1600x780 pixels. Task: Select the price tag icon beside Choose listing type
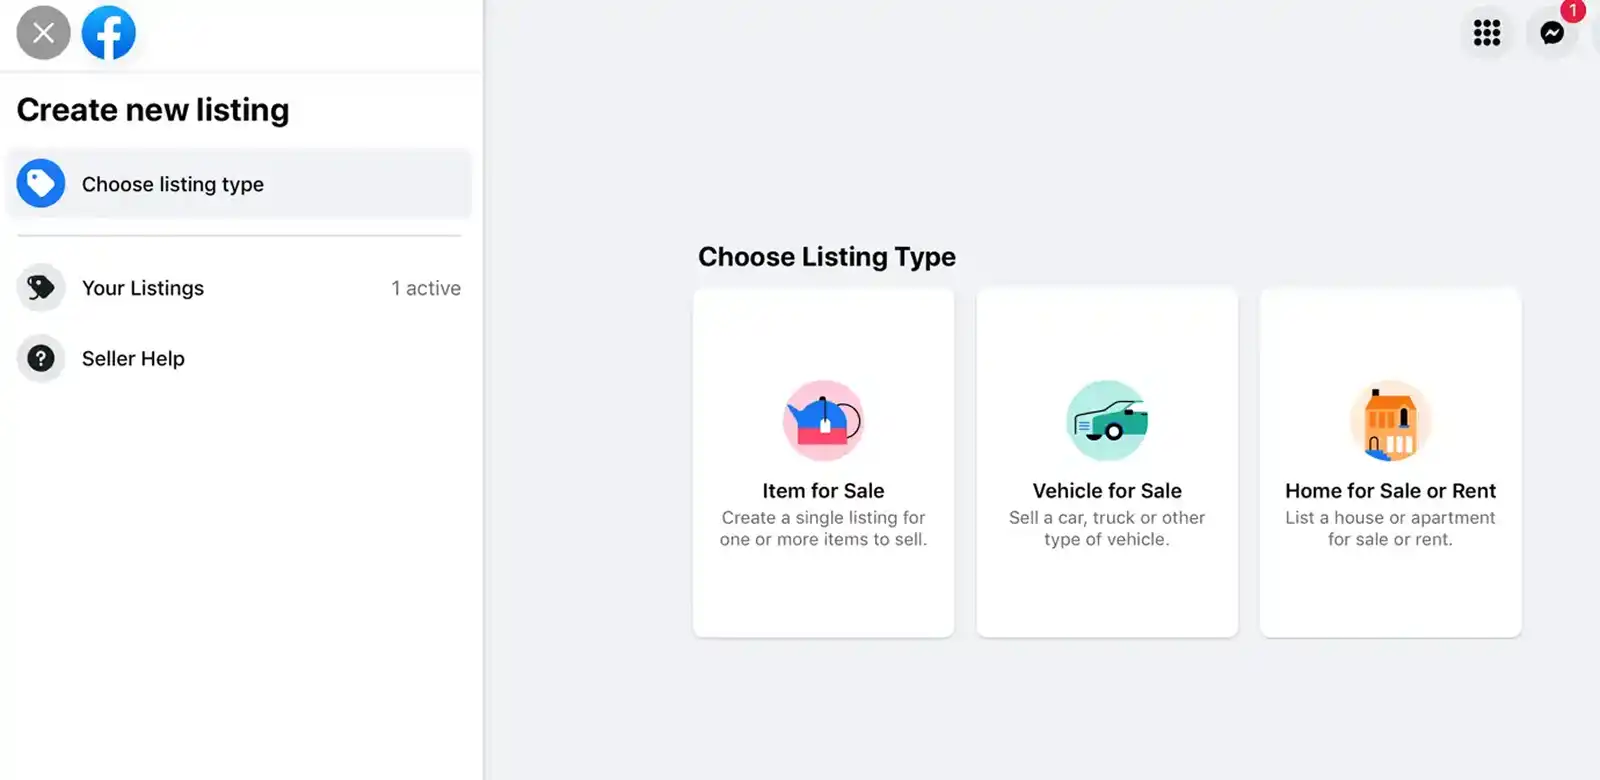pyautogui.click(x=41, y=183)
